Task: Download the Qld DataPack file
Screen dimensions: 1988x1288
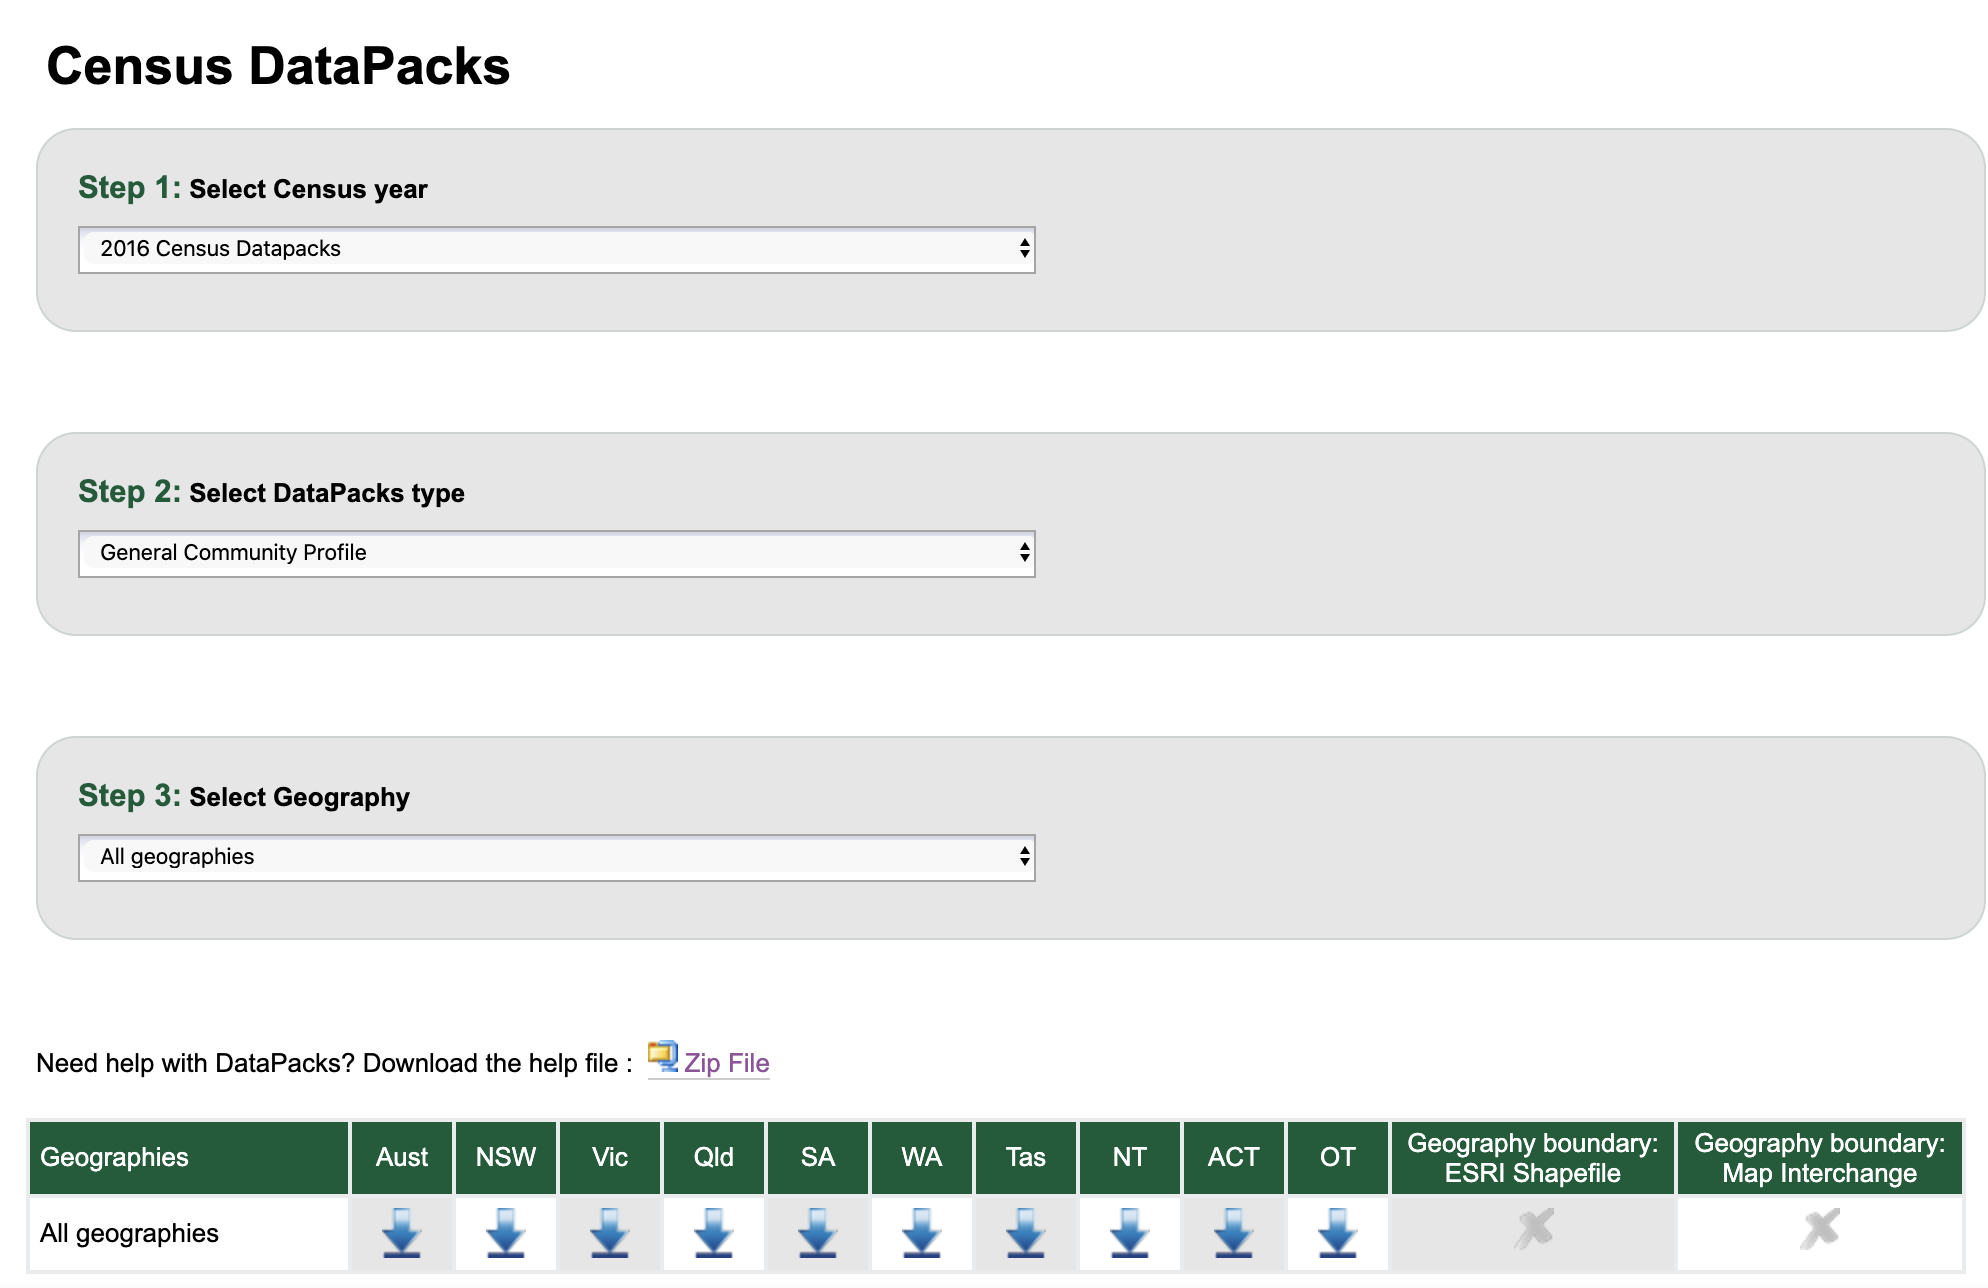Action: [713, 1232]
